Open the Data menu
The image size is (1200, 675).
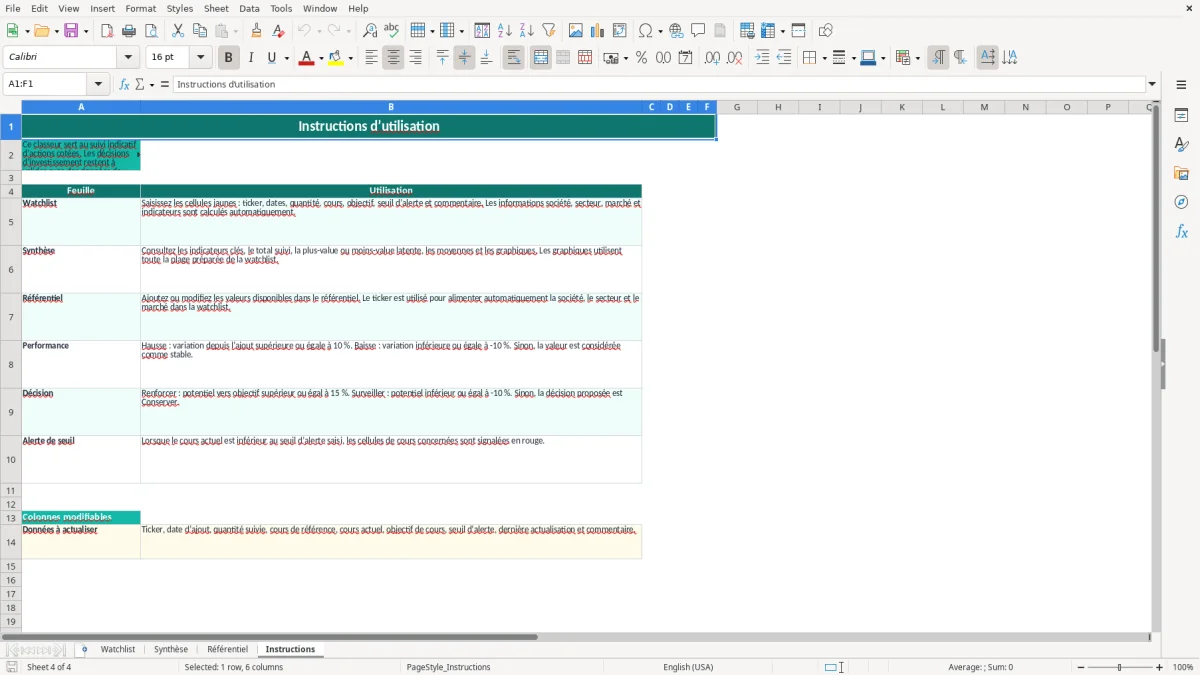(x=249, y=8)
